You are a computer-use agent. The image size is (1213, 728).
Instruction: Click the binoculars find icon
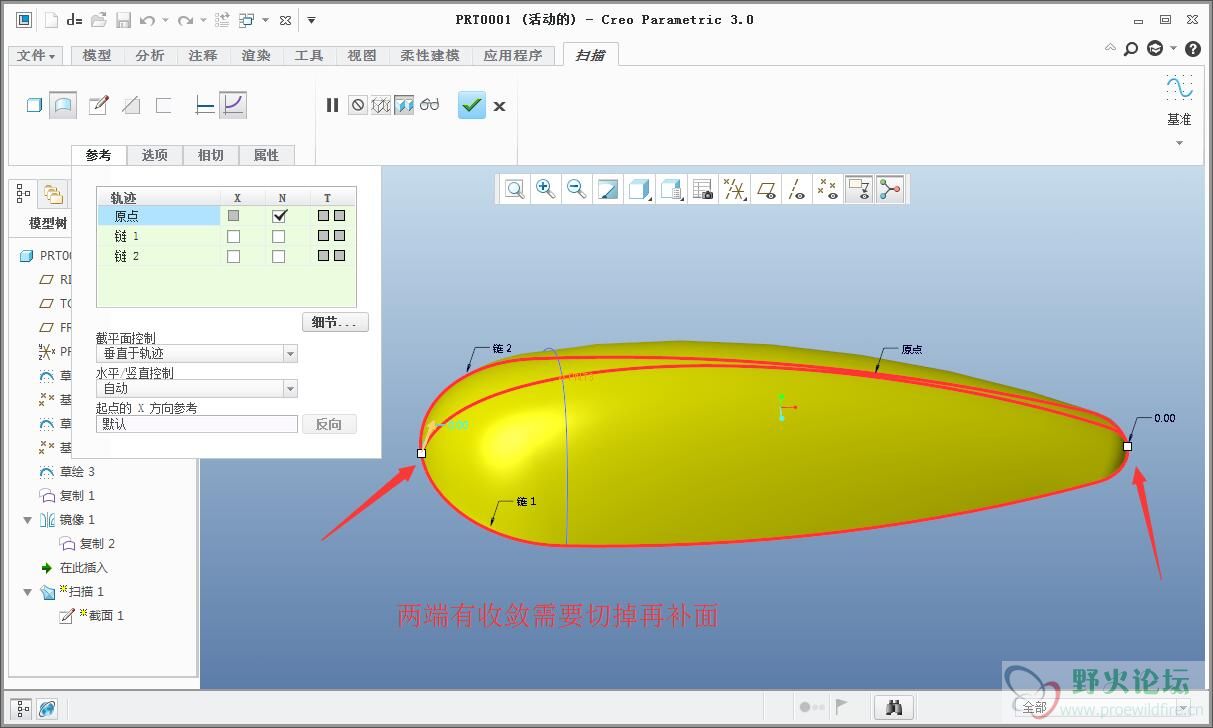(x=895, y=707)
